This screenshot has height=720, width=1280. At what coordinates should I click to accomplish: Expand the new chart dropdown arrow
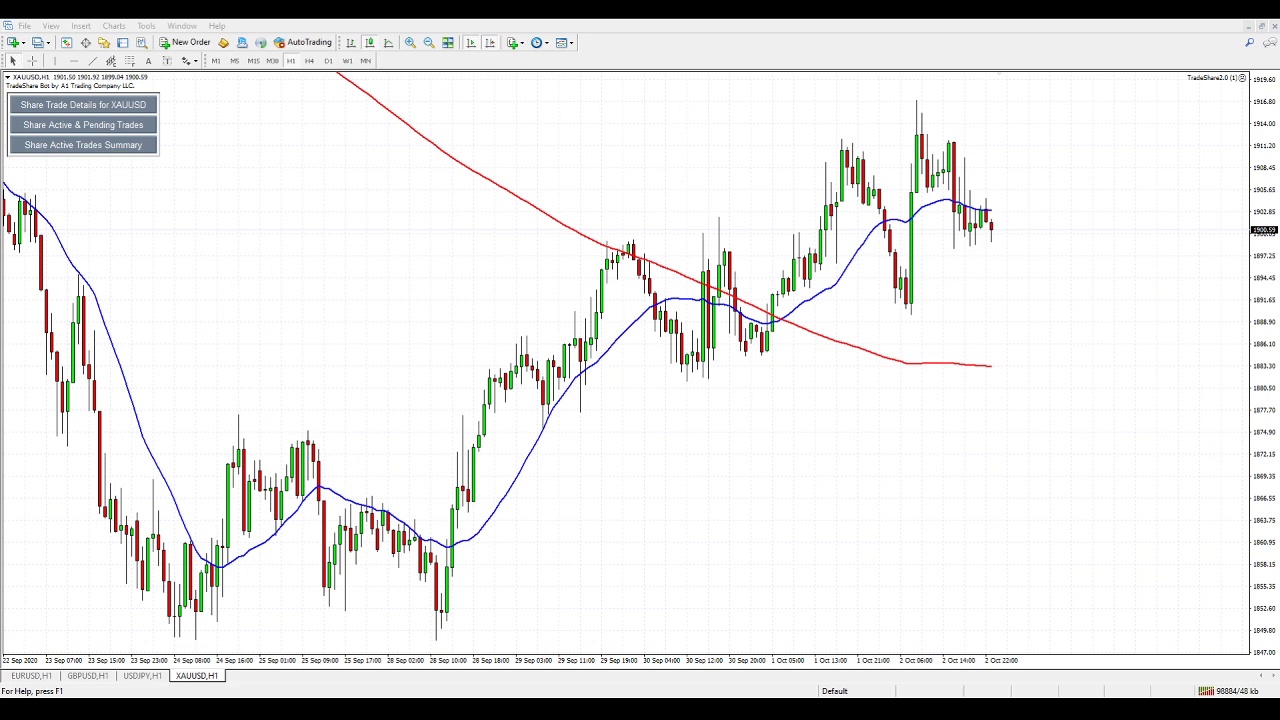pyautogui.click(x=23, y=43)
